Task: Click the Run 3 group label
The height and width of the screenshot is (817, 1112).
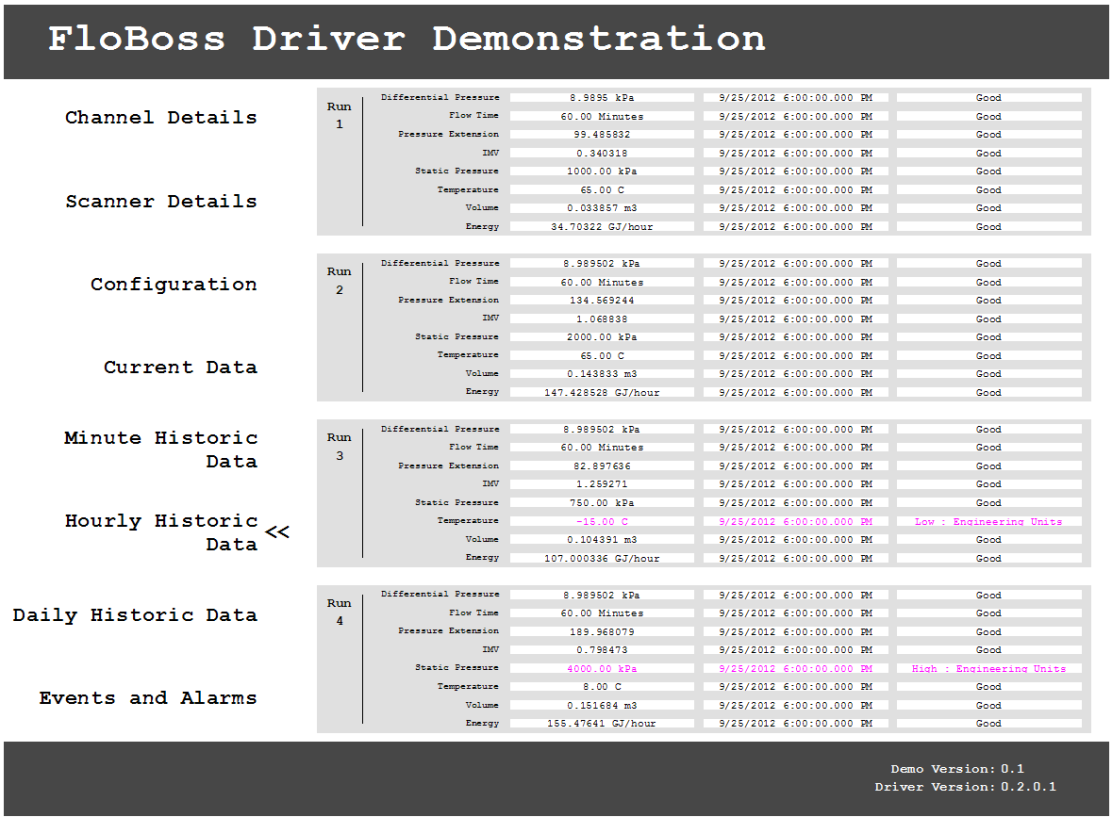Action: (x=339, y=447)
